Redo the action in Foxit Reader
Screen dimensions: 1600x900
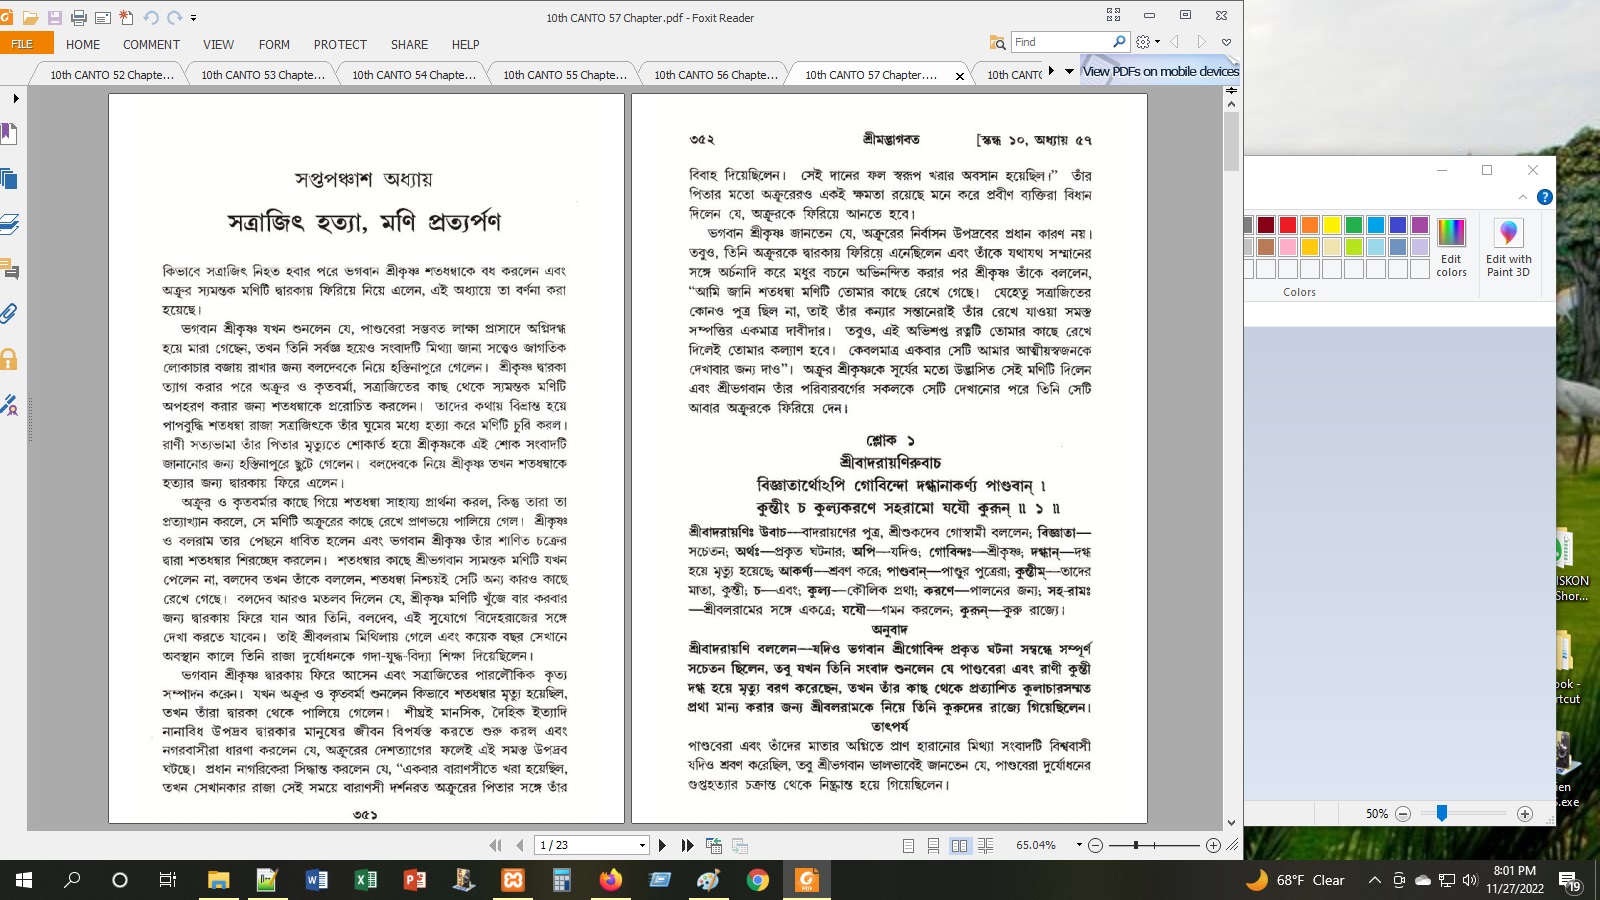(x=175, y=18)
